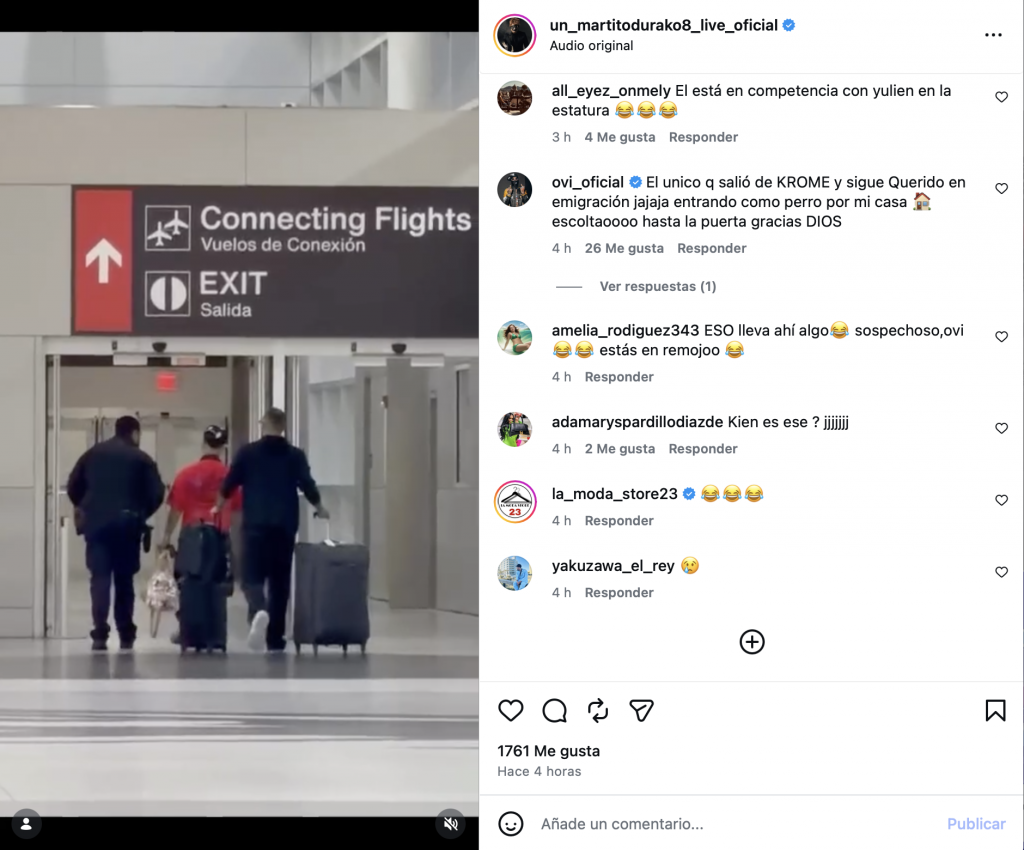Share post with the paper plane icon
Viewport: 1024px width, 850px height.
[641, 710]
